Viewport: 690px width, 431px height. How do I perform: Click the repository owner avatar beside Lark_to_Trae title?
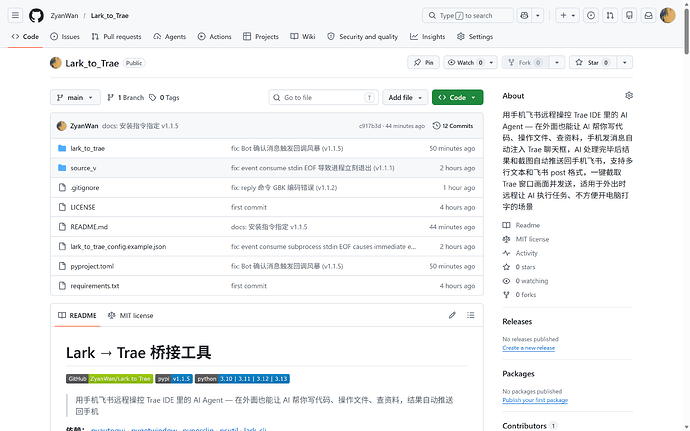[56, 63]
